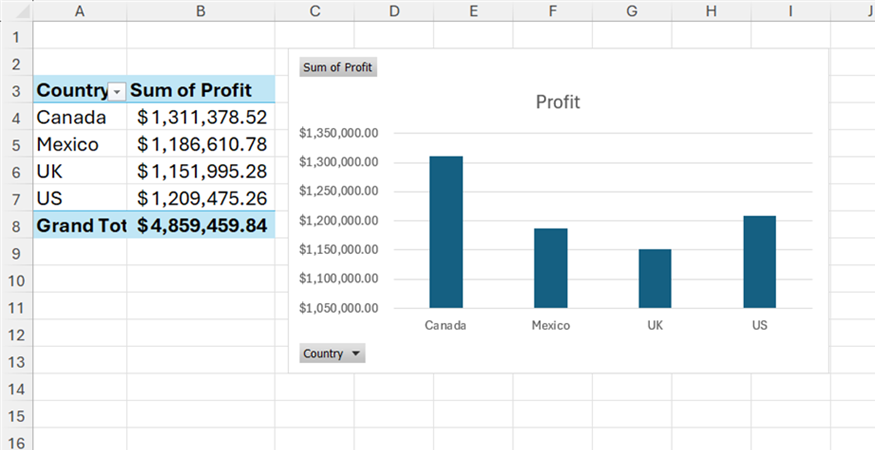
Task: Select row 12 header
Action: tap(16, 334)
